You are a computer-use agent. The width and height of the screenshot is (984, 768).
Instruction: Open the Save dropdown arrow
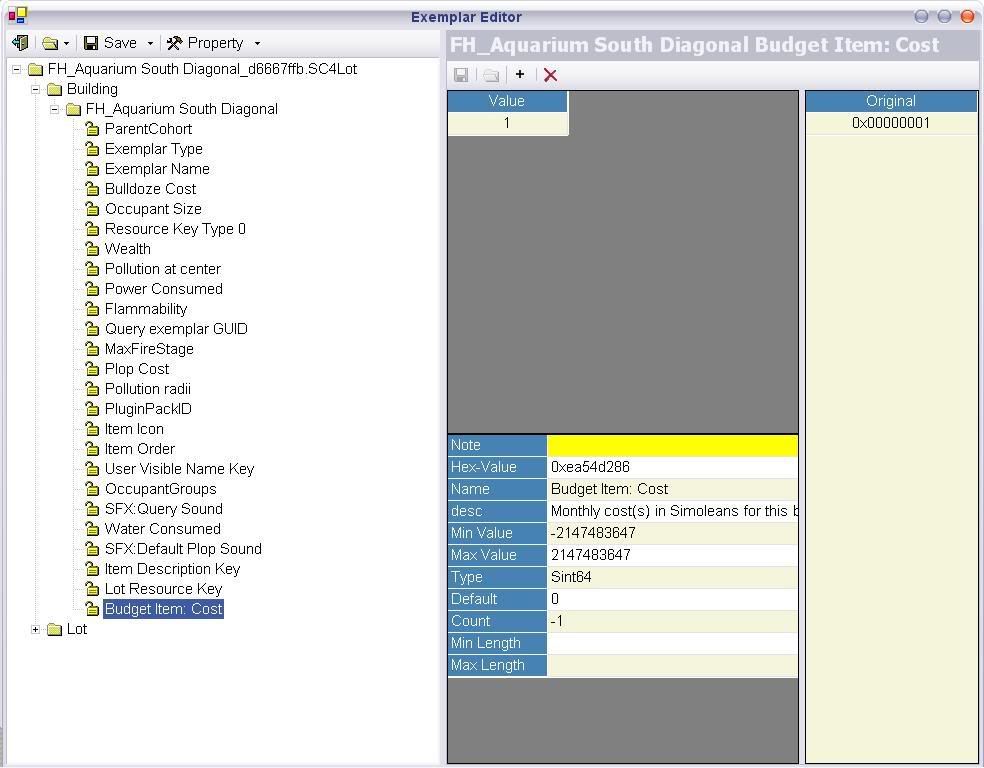[x=150, y=44]
